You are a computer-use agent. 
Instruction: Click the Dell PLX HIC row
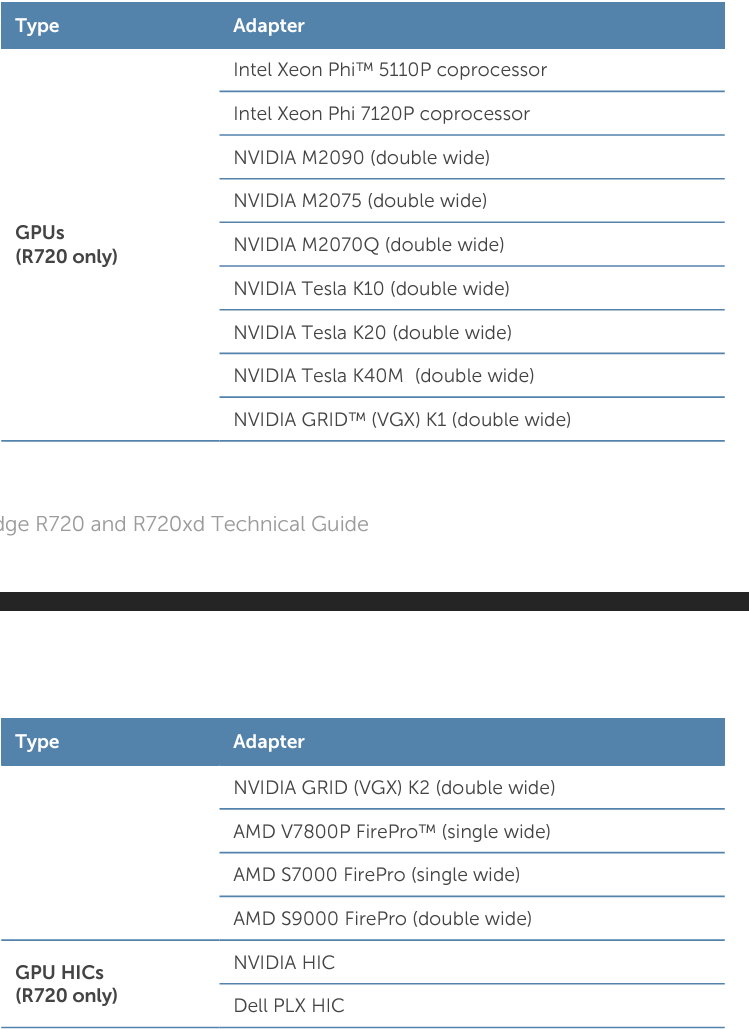pyautogui.click(x=288, y=1006)
